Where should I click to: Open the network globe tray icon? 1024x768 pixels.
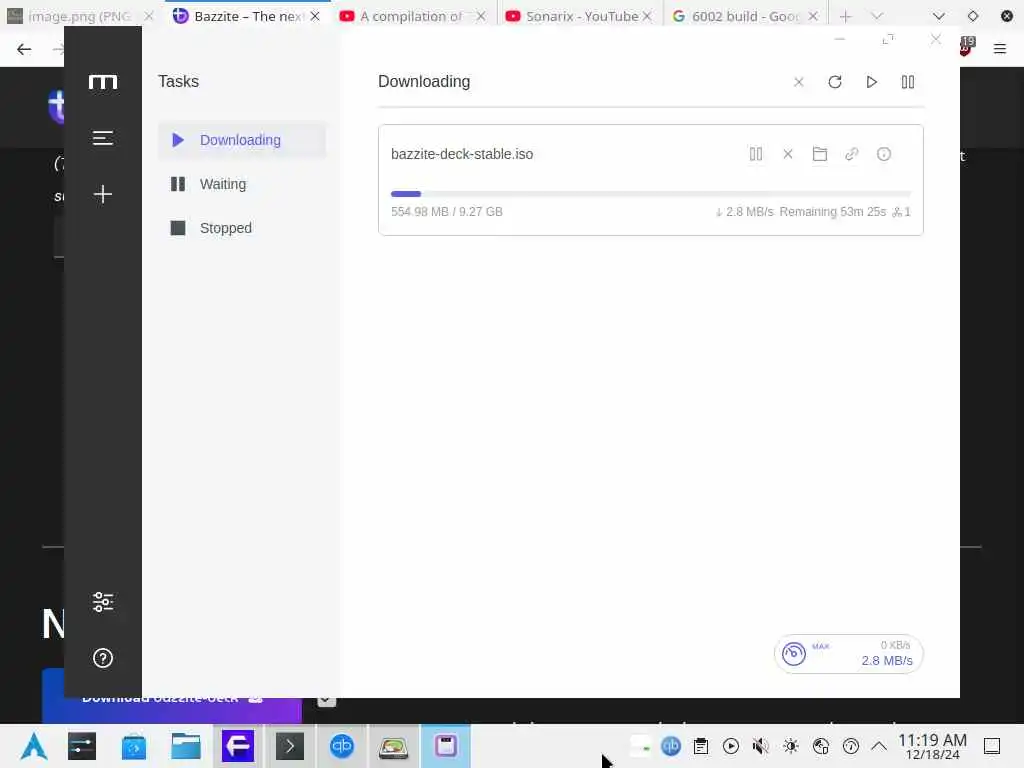pyautogui.click(x=821, y=746)
